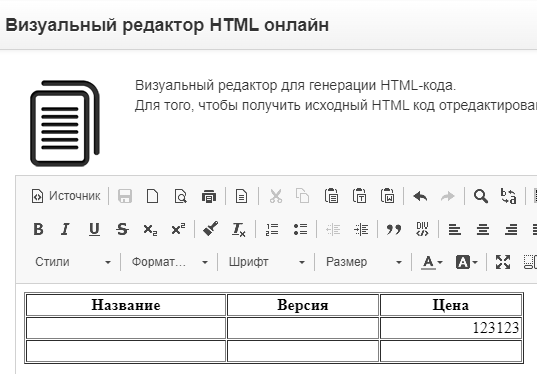537x374 pixels.
Task: Click the Redo arrow icon
Action: tap(447, 196)
